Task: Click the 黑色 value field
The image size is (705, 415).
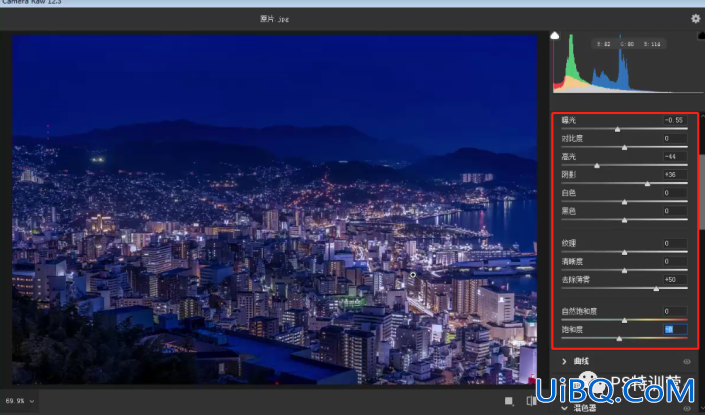Action: tap(675, 211)
